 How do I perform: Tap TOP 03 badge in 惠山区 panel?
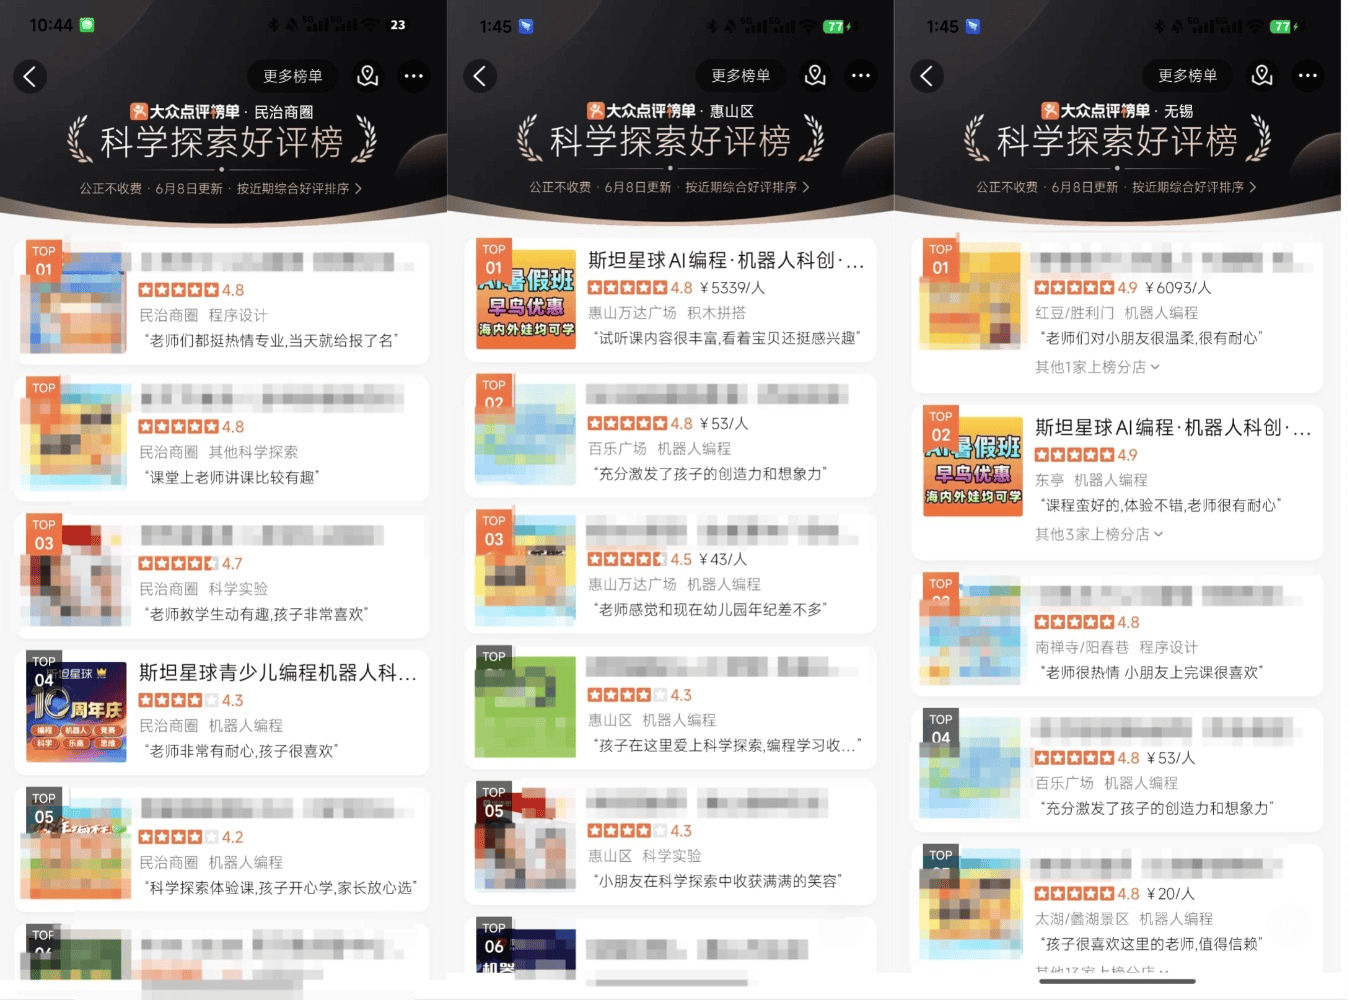493,531
